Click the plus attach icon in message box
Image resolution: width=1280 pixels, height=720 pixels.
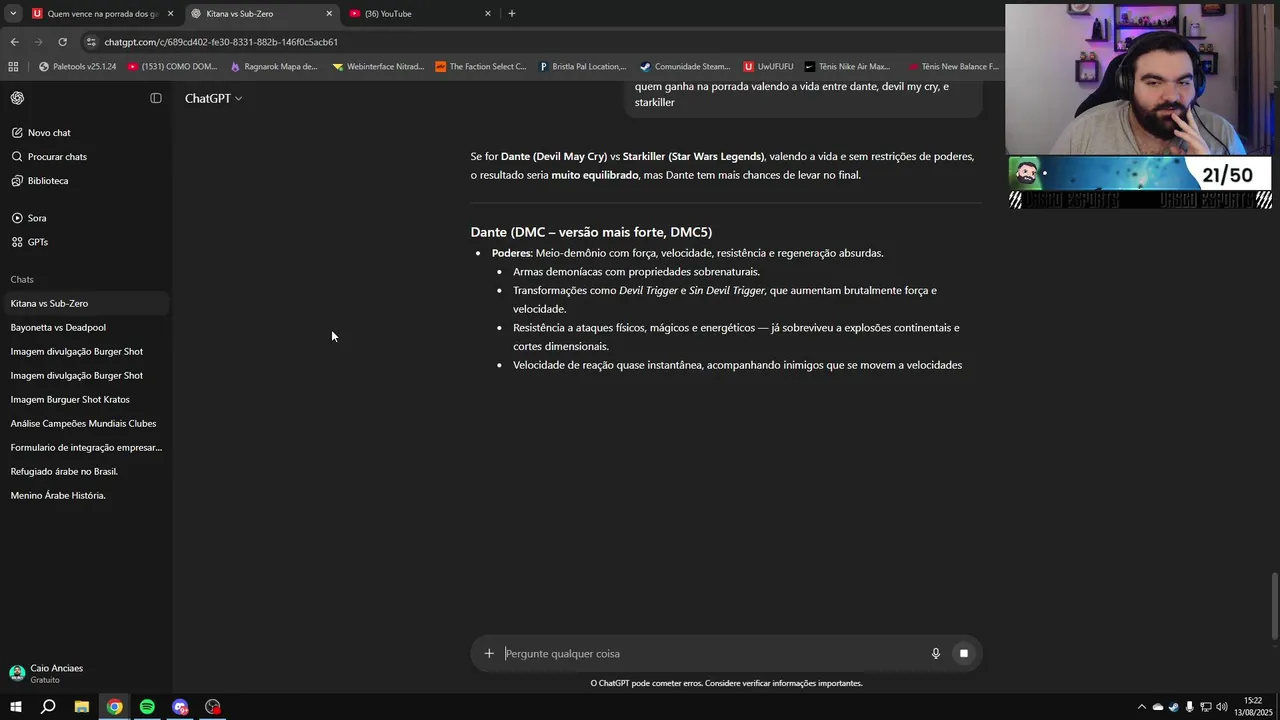(489, 653)
